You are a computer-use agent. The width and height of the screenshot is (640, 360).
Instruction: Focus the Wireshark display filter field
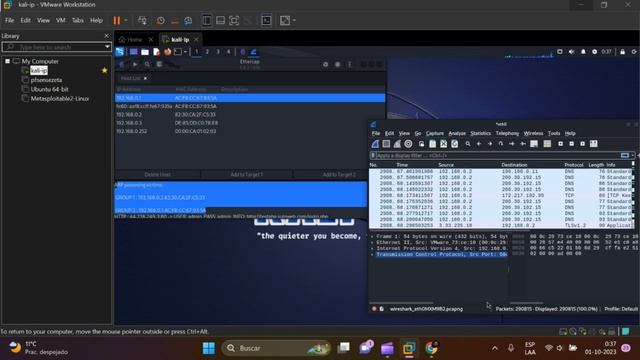tap(498, 156)
